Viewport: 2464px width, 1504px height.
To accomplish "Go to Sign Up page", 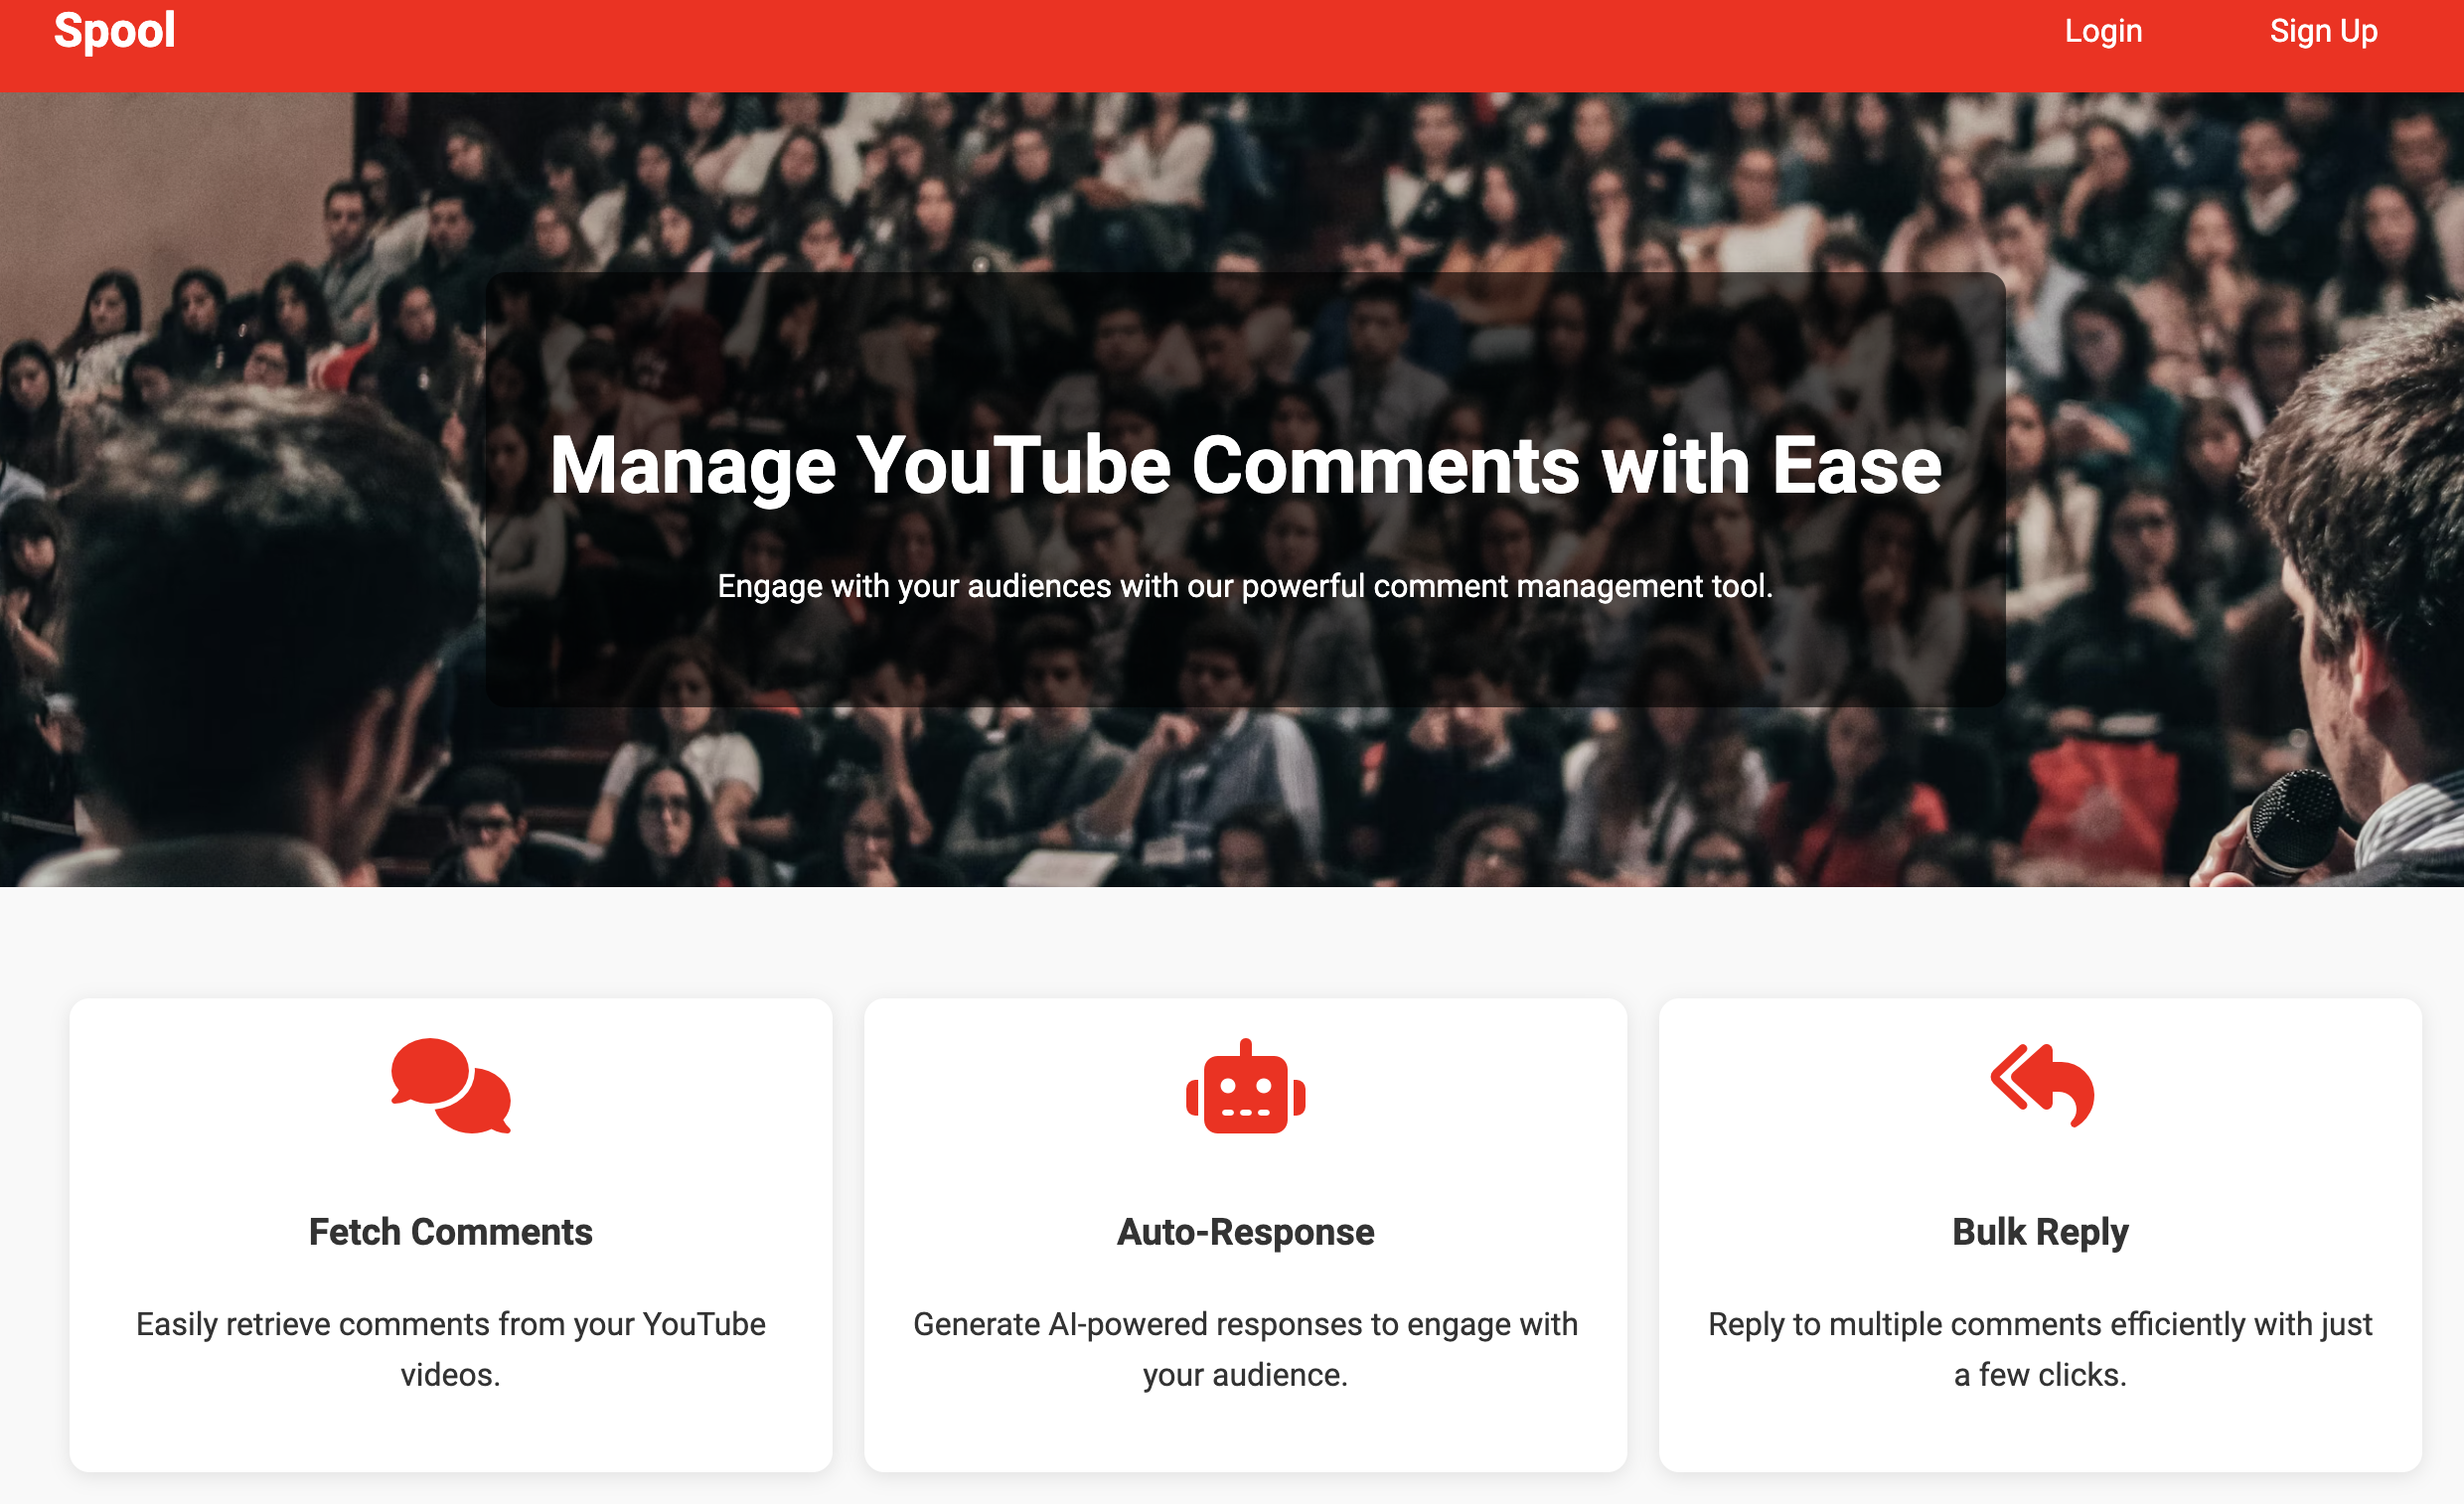I will [x=2322, y=31].
